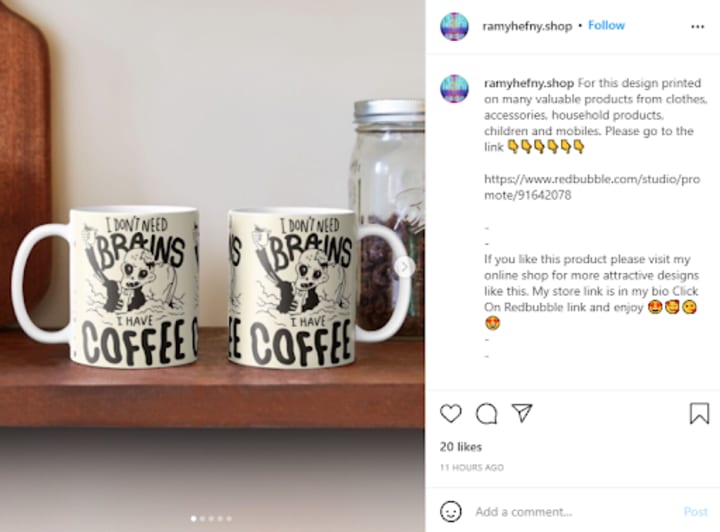
Task: Click the Post comment button
Action: pos(696,511)
